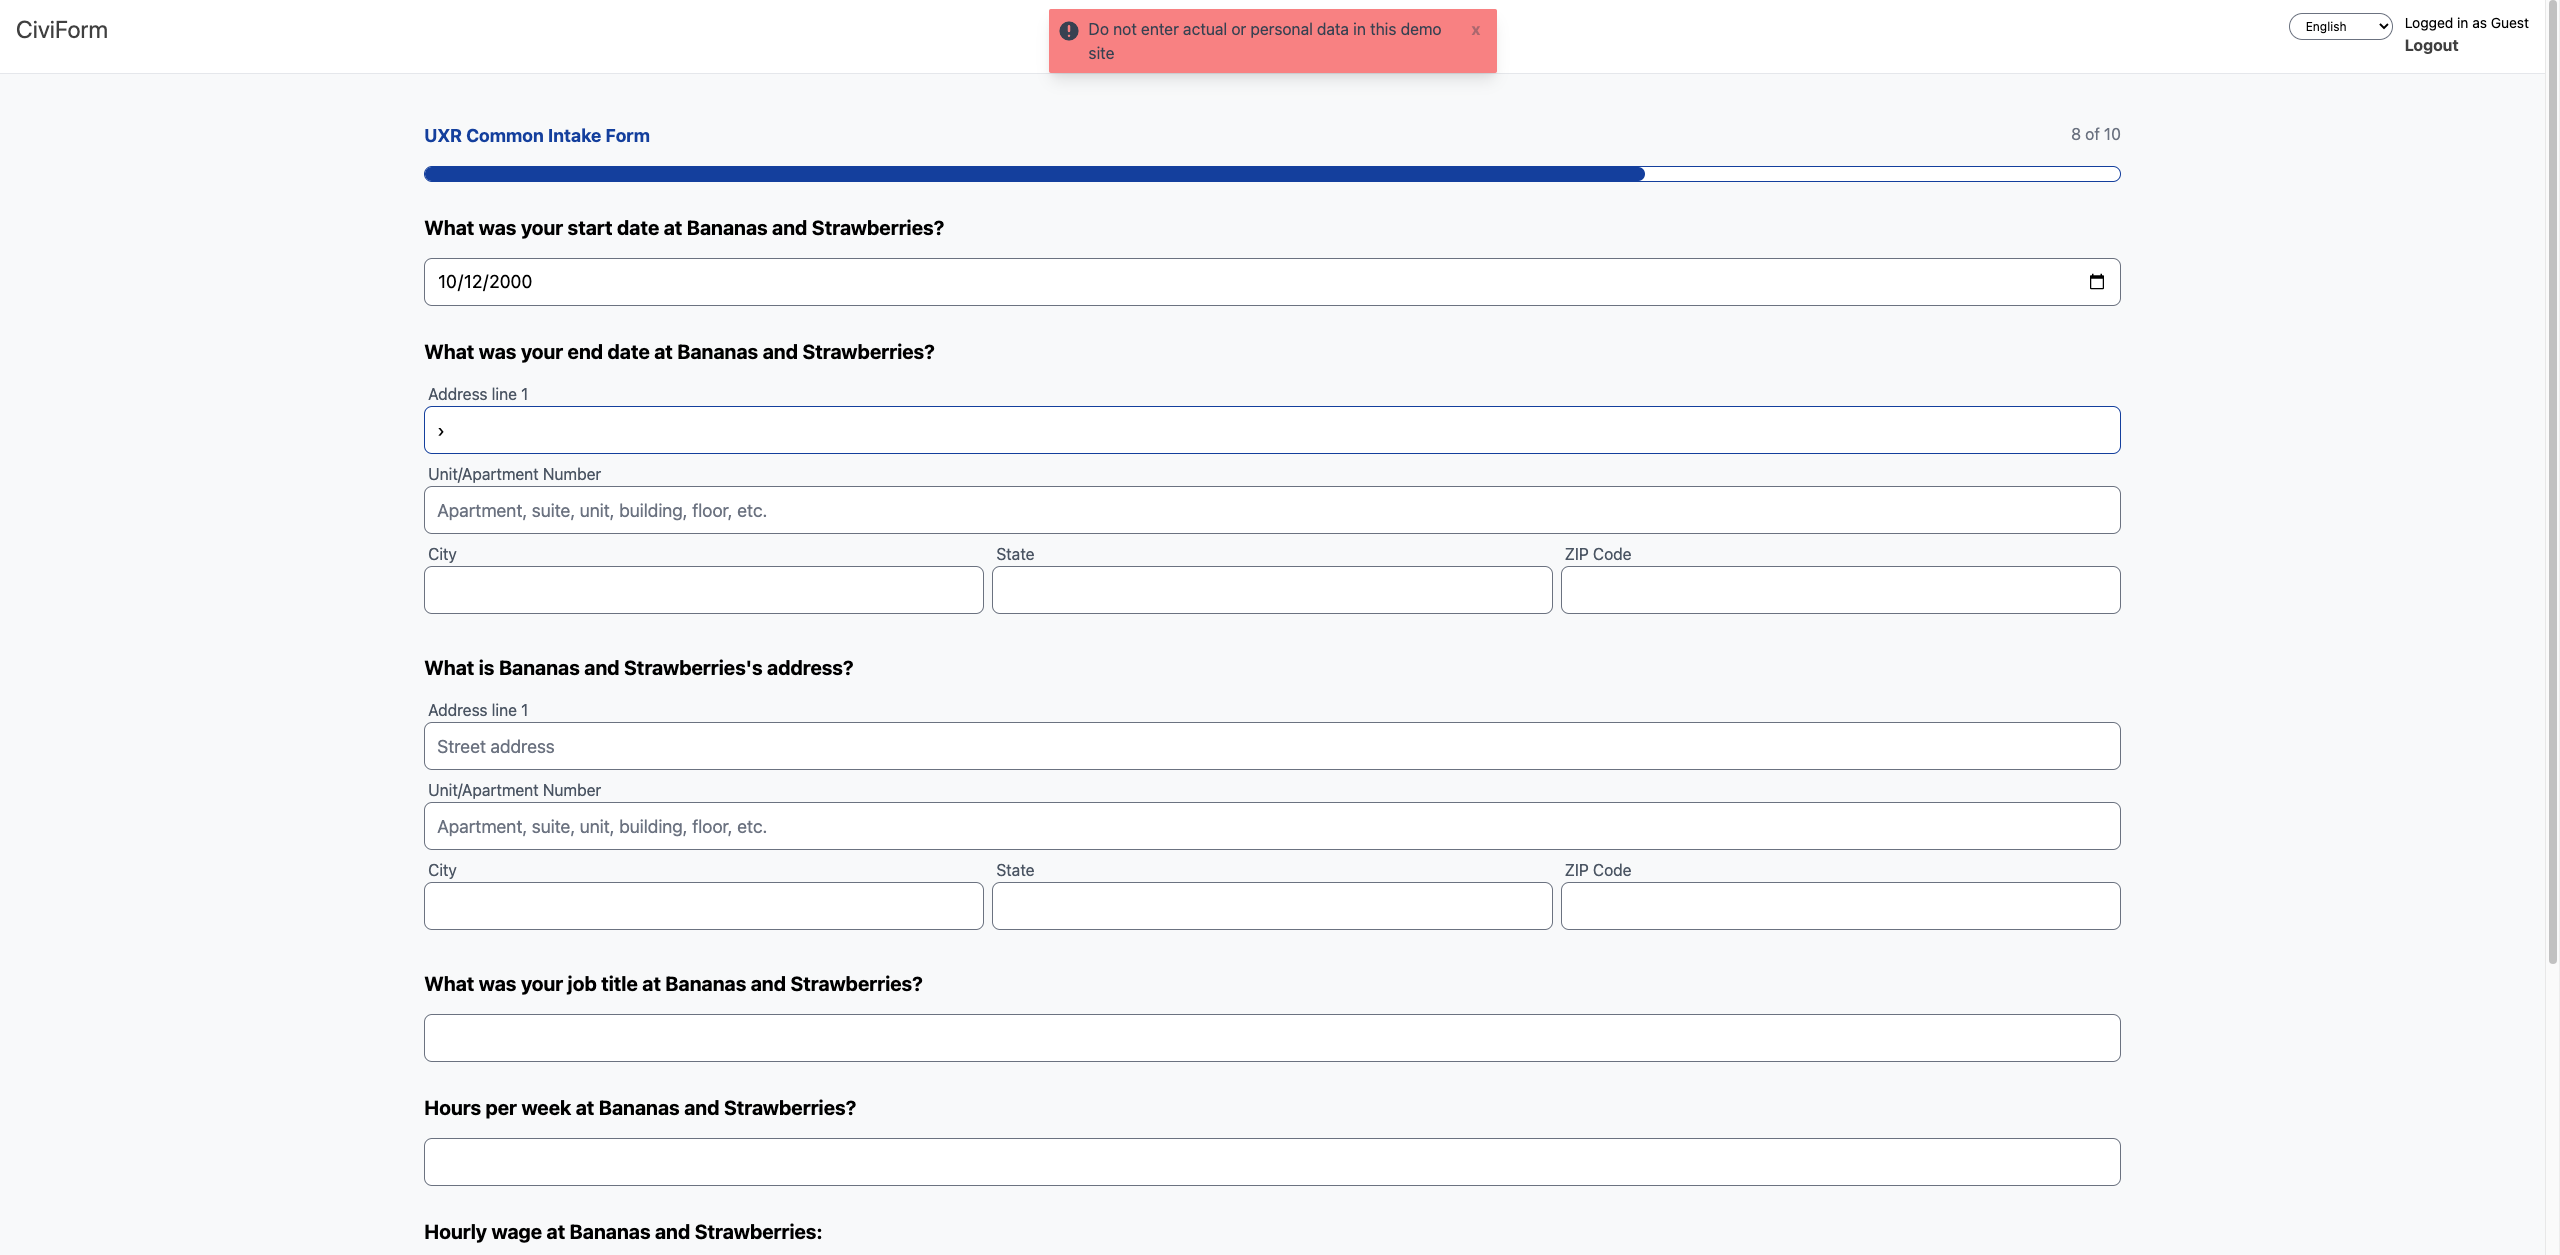Open the English language dropdown
This screenshot has width=2560, height=1255.
pyautogui.click(x=2339, y=26)
